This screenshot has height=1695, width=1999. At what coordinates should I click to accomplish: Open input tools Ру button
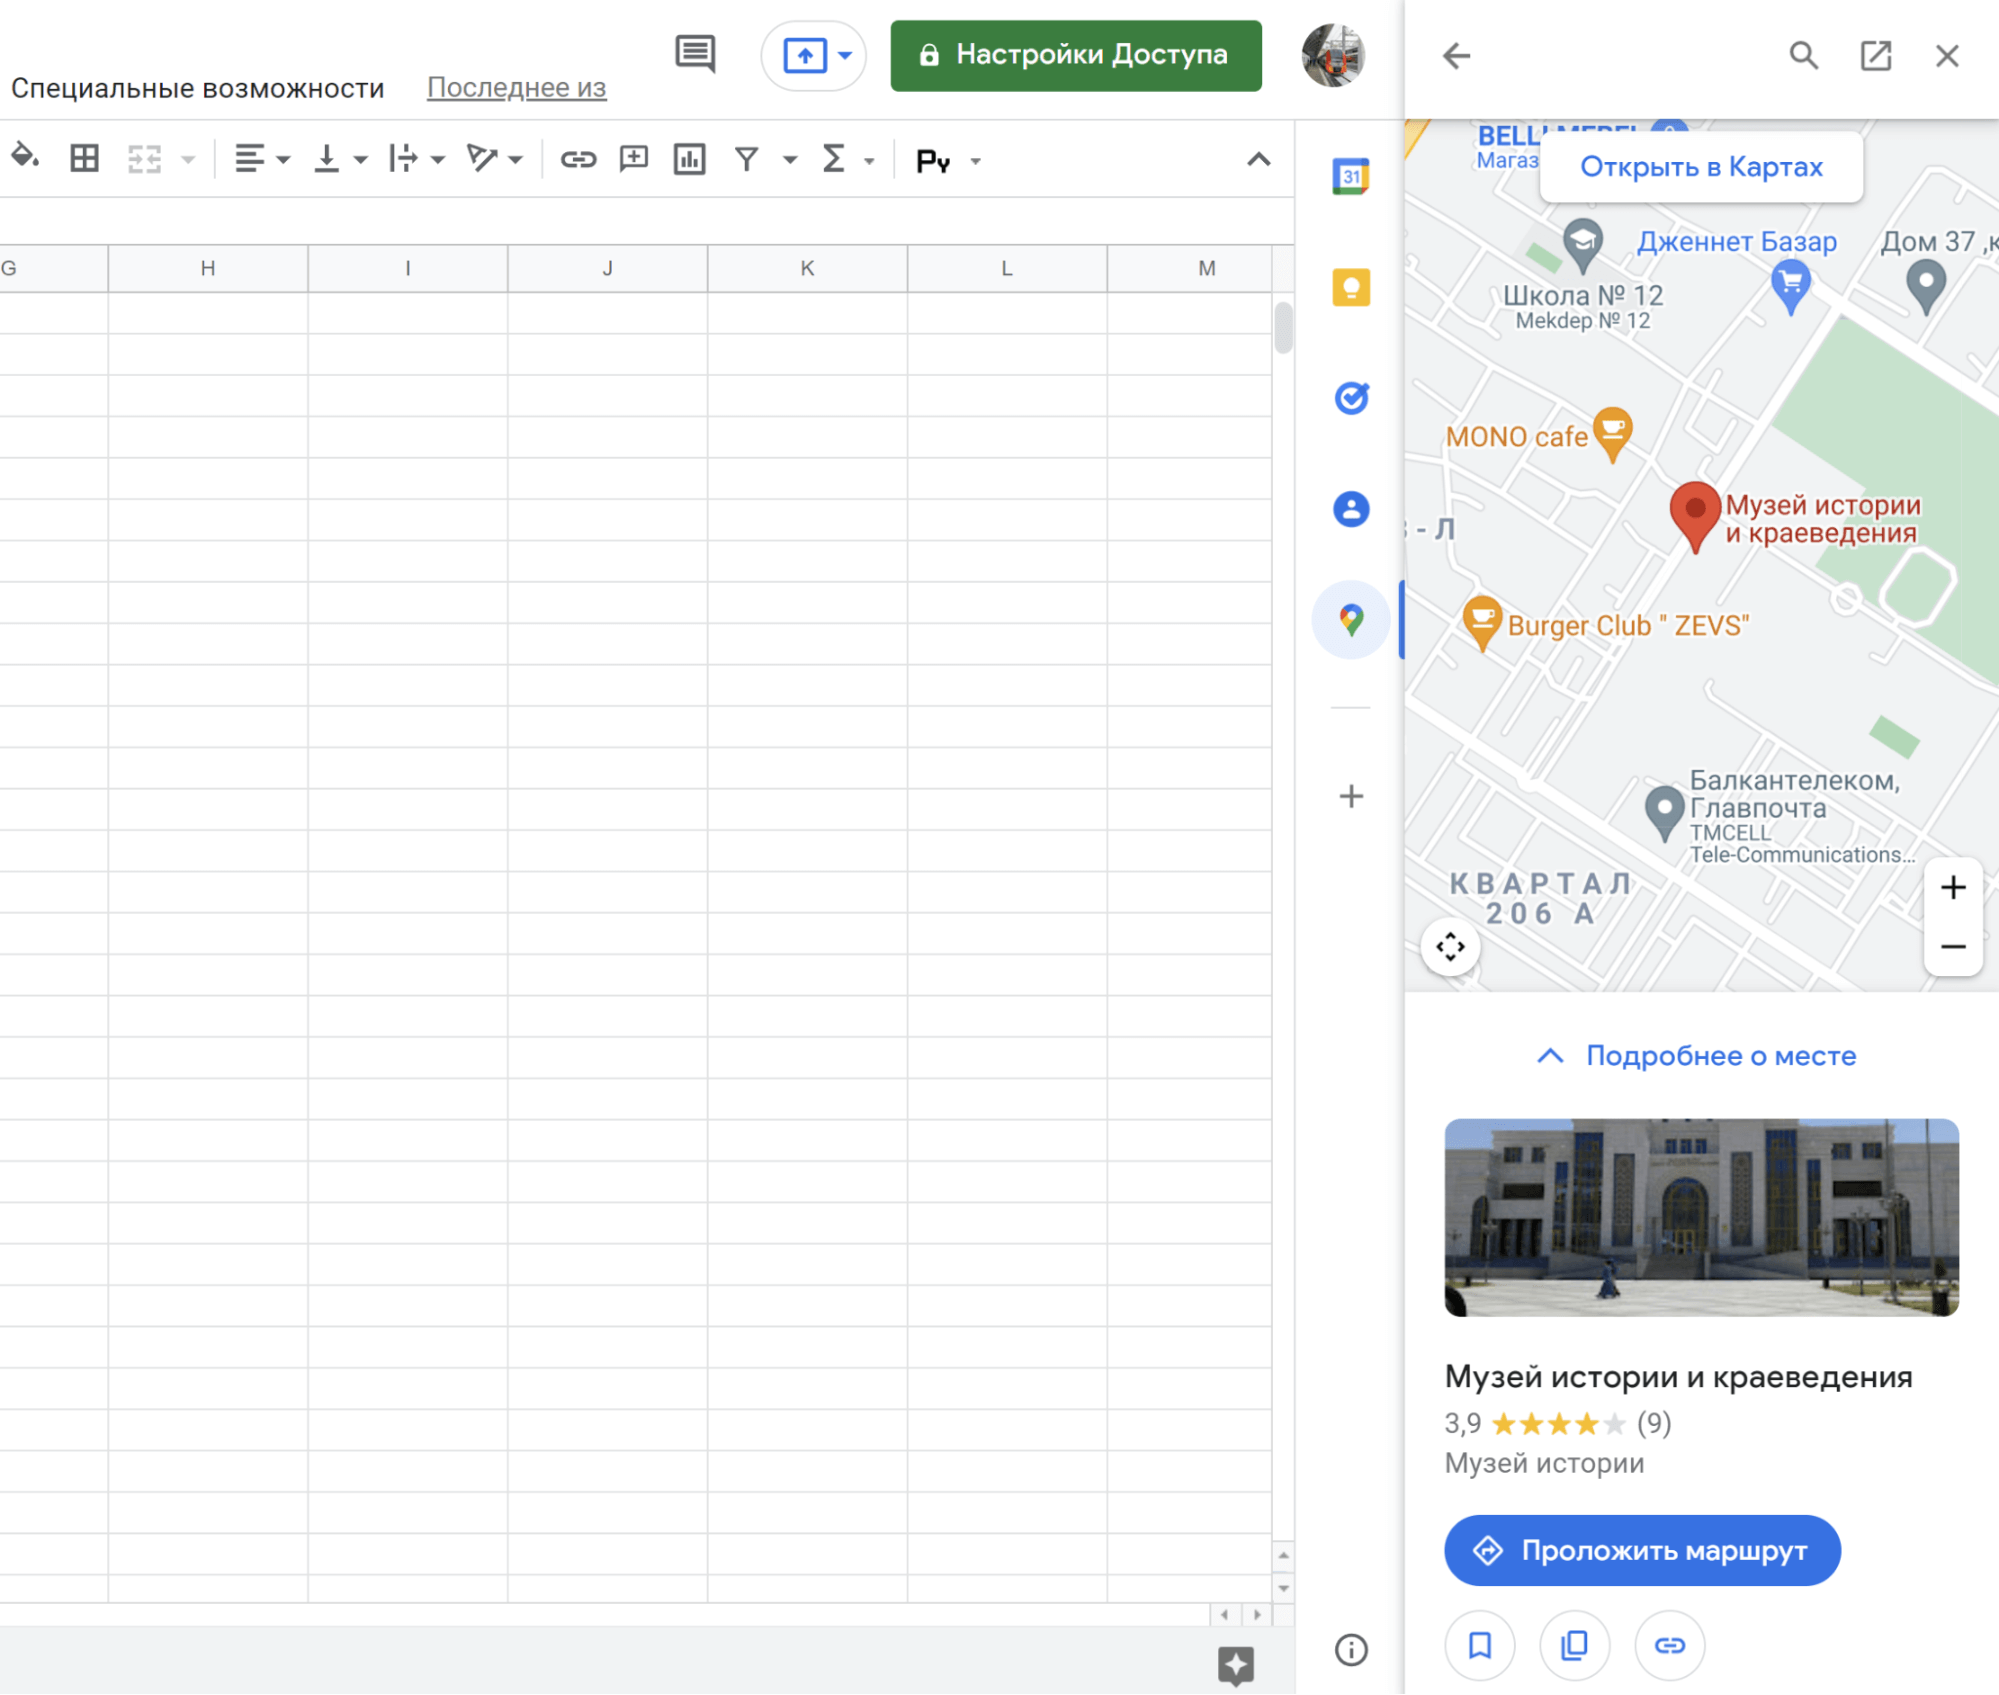(x=933, y=160)
